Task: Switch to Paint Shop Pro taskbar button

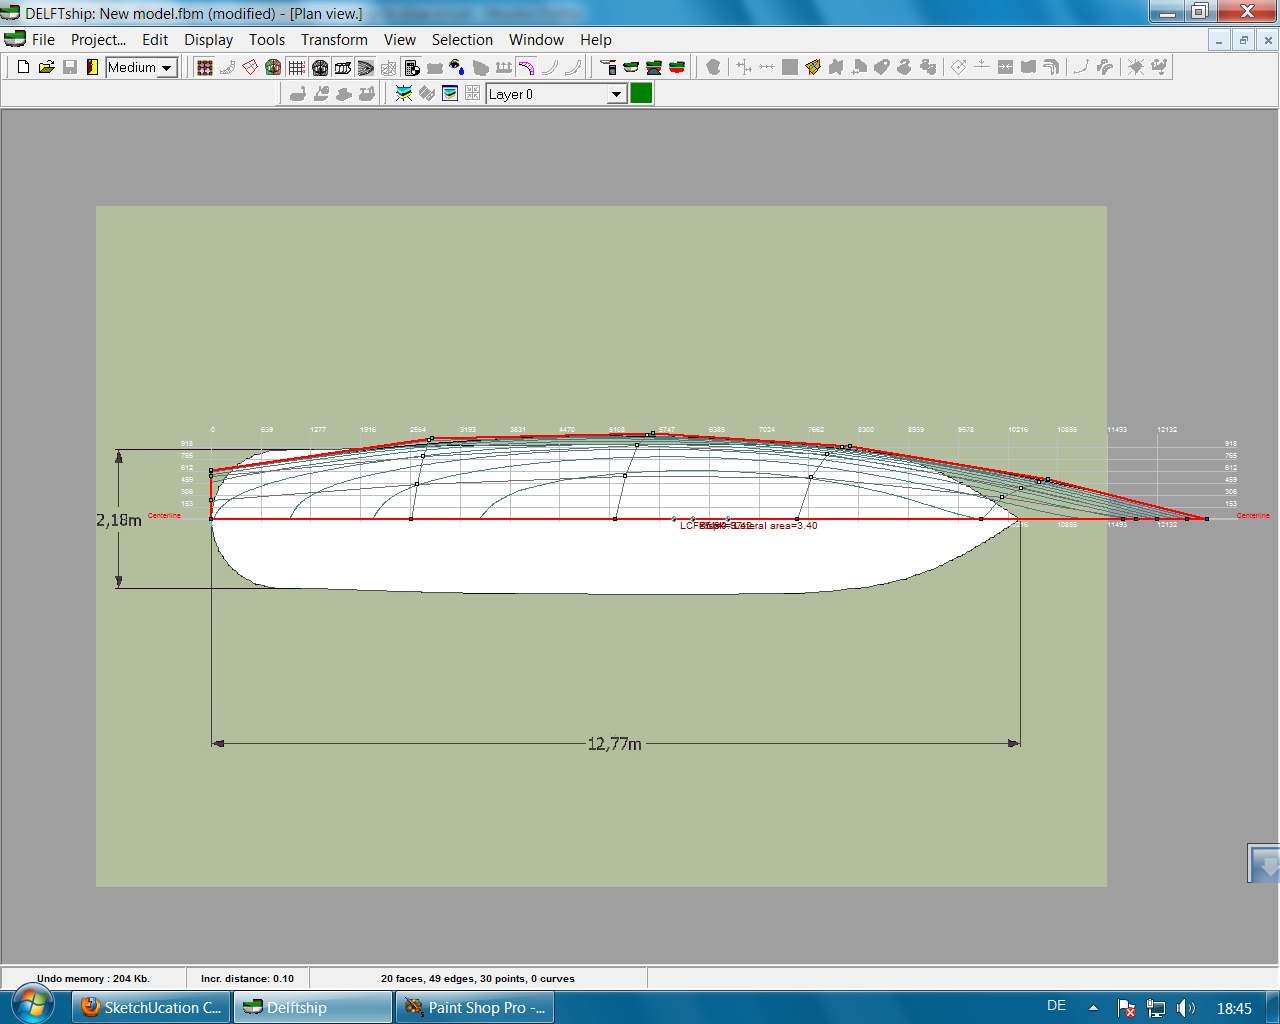Action: pyautogui.click(x=475, y=1007)
